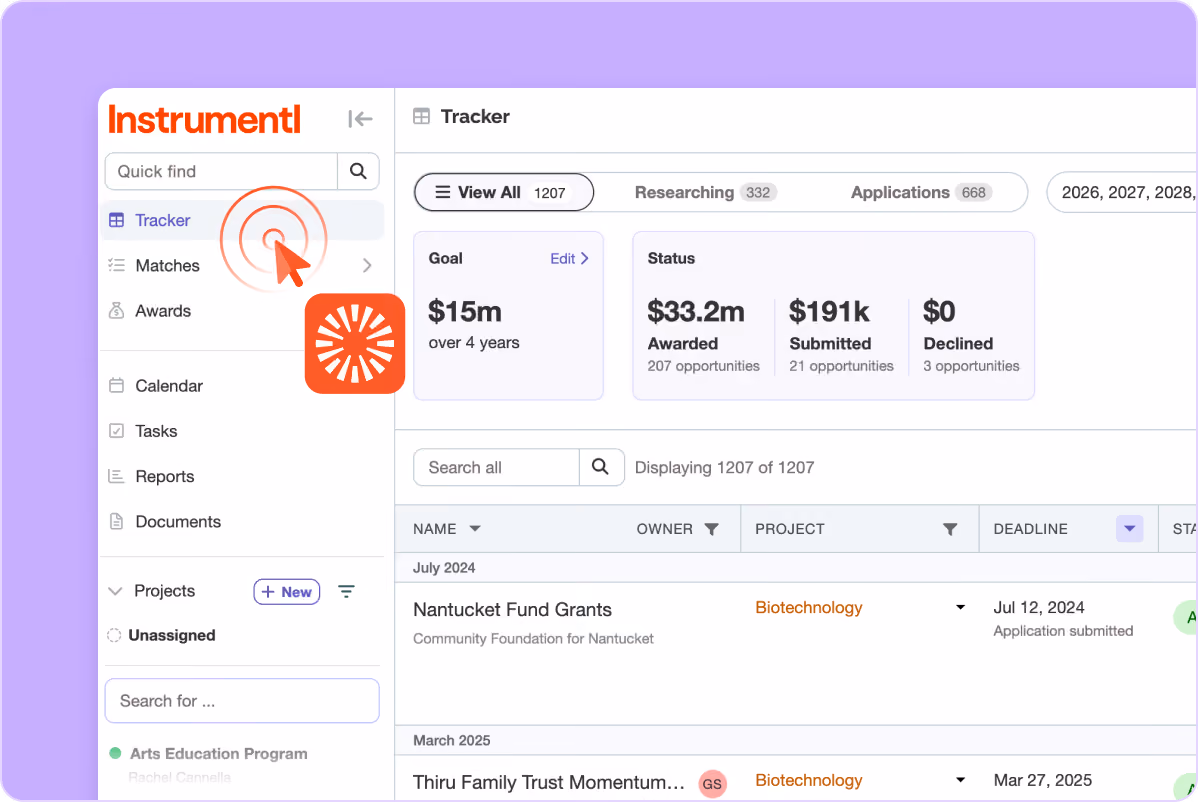Open the Arts Education Program project
The width and height of the screenshot is (1198, 802).
point(219,754)
